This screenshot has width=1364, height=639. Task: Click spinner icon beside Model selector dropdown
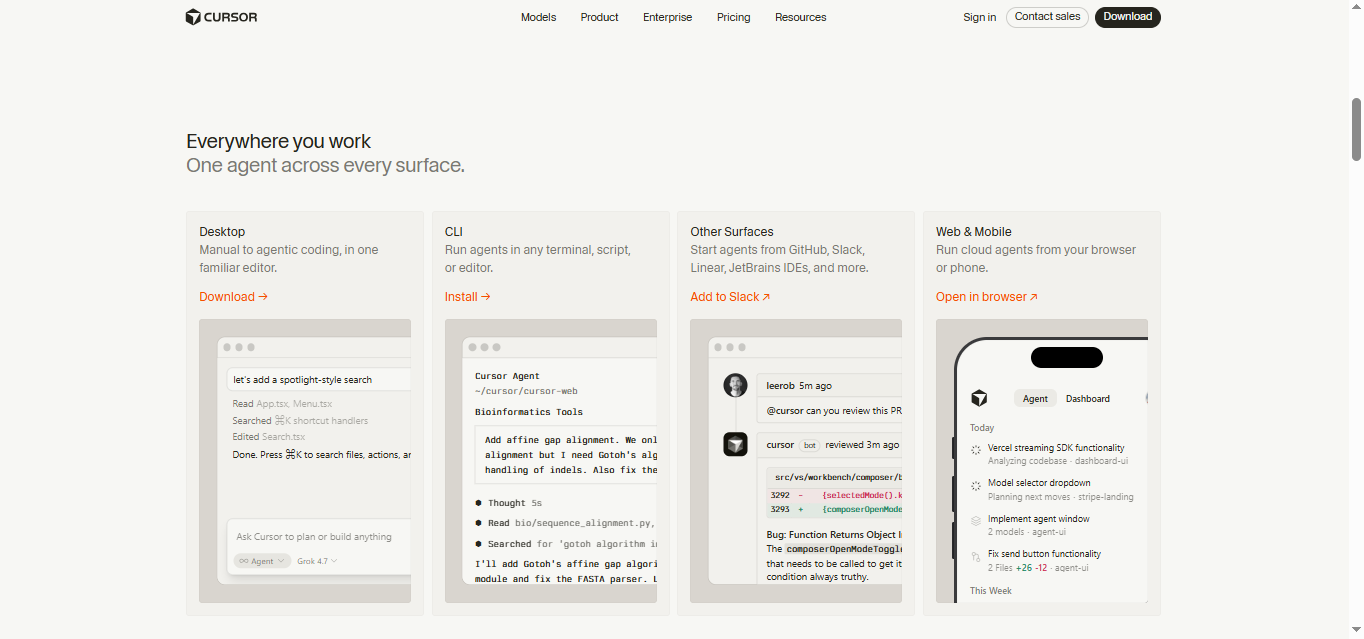(976, 485)
